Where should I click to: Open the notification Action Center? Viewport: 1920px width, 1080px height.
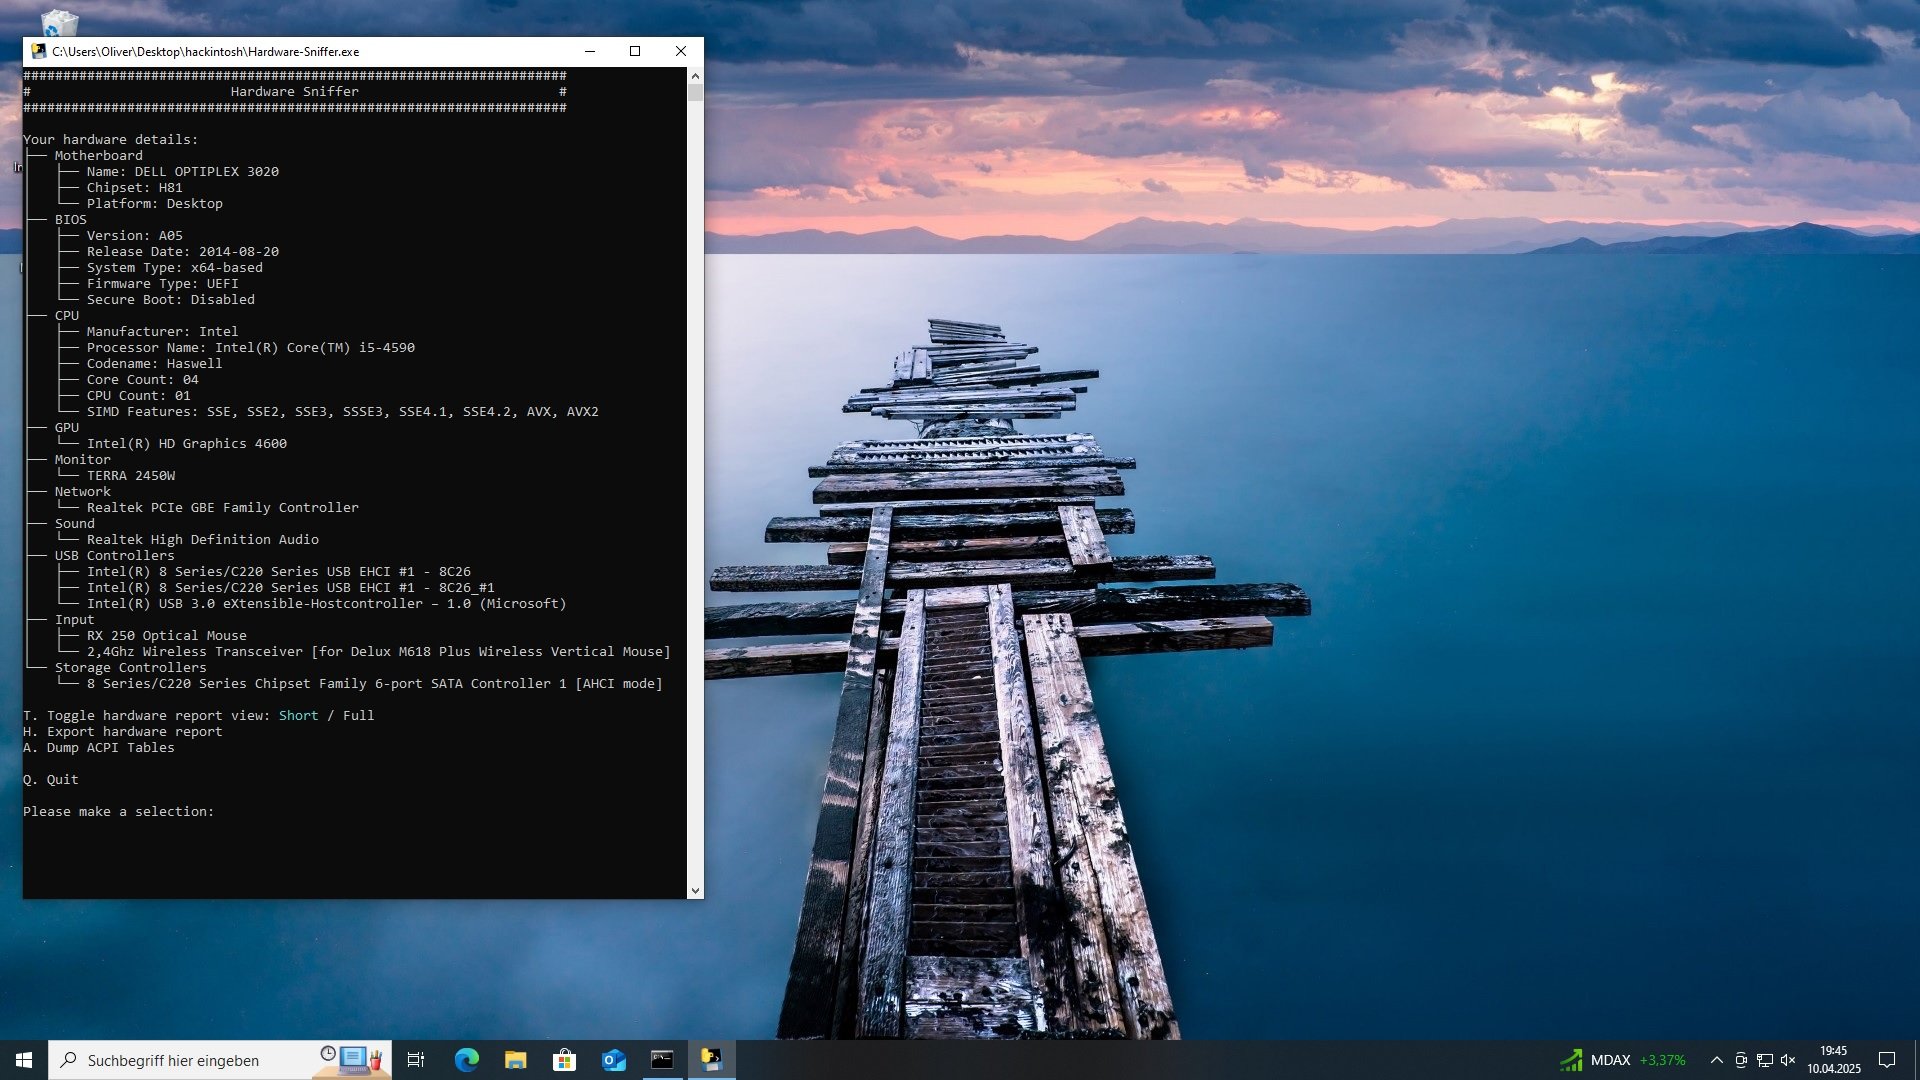pos(1887,1060)
